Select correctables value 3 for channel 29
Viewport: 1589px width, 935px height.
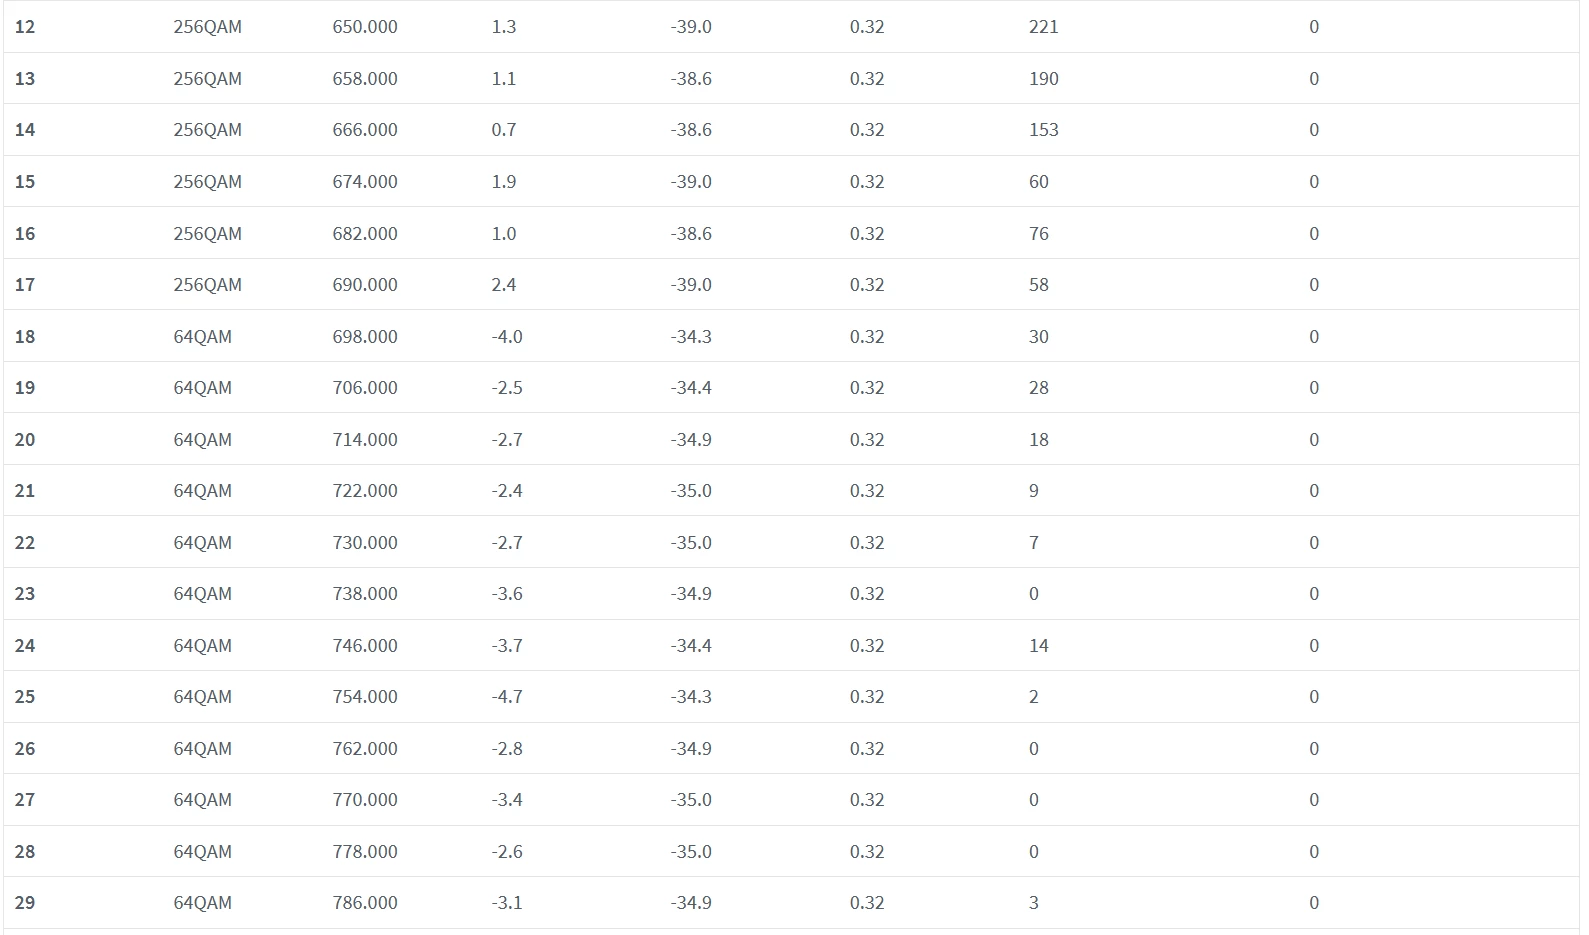coord(1033,903)
